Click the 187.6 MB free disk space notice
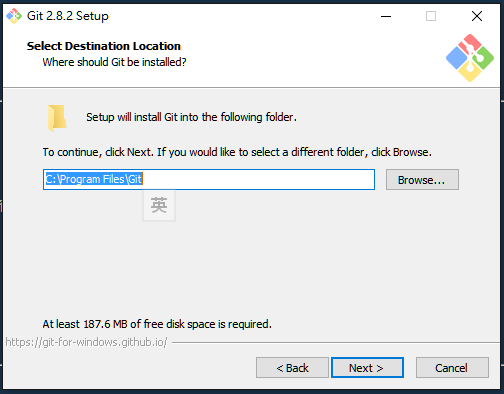The height and width of the screenshot is (394, 504). click(x=157, y=324)
